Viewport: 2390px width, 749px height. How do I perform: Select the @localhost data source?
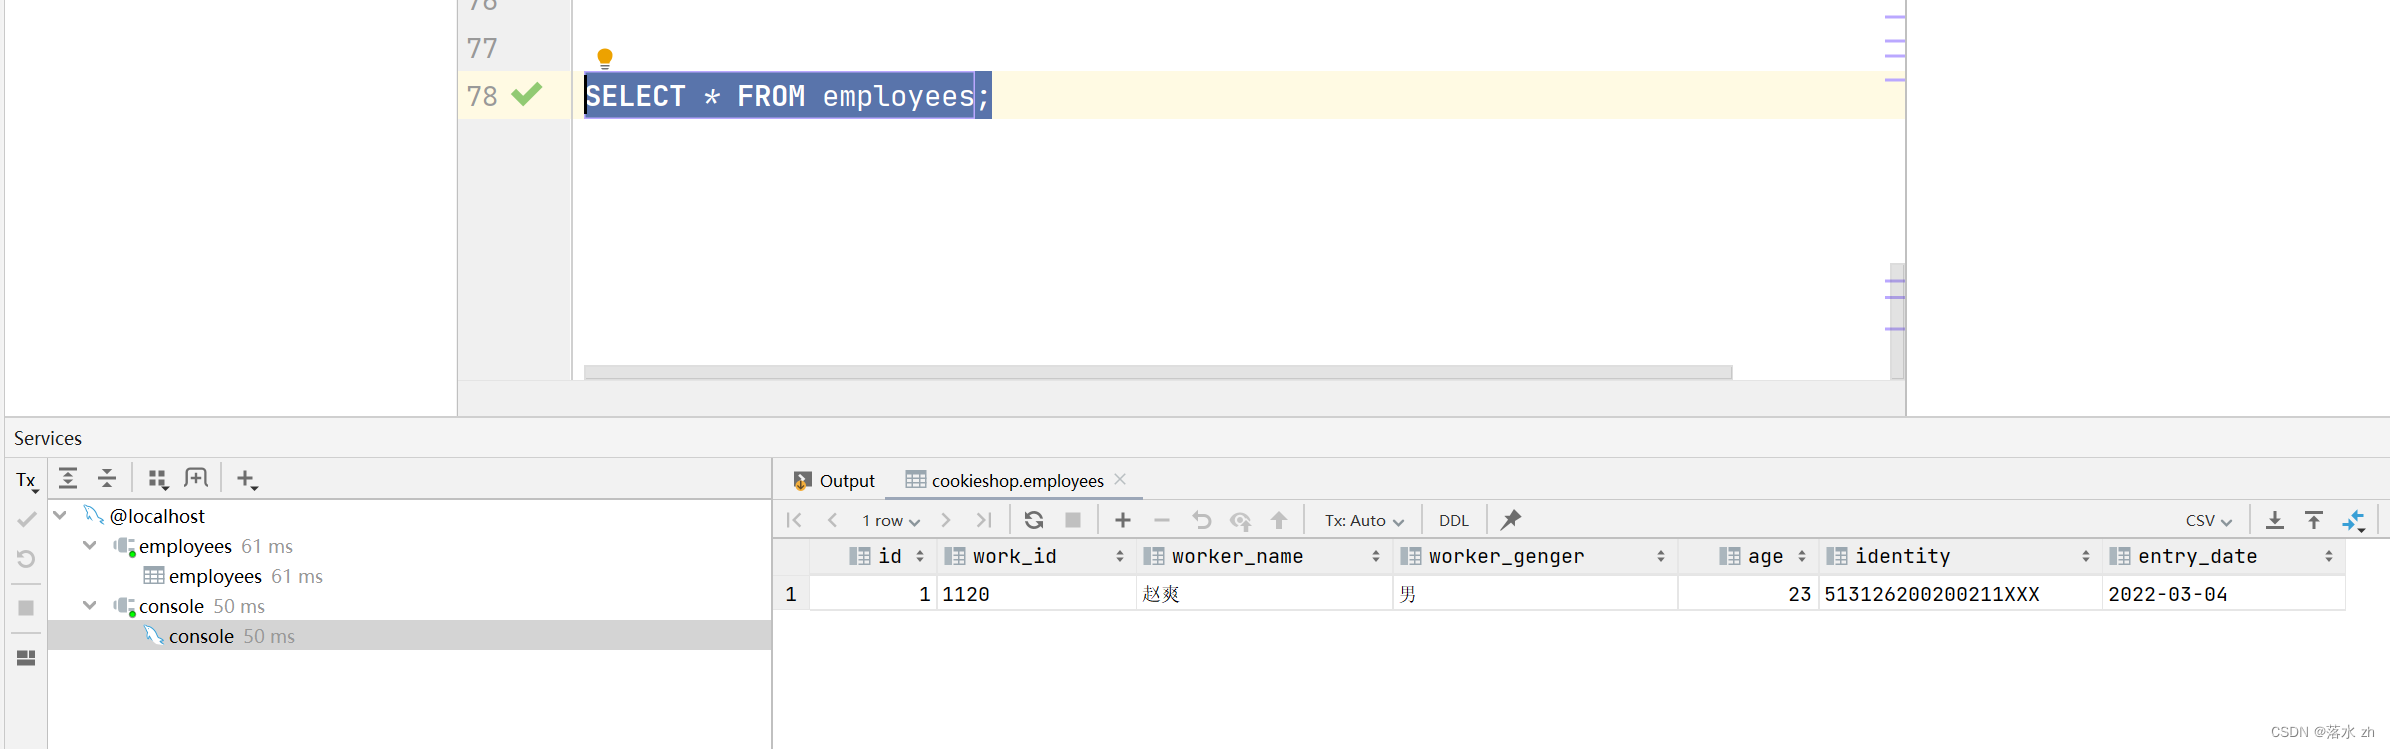pyautogui.click(x=156, y=516)
